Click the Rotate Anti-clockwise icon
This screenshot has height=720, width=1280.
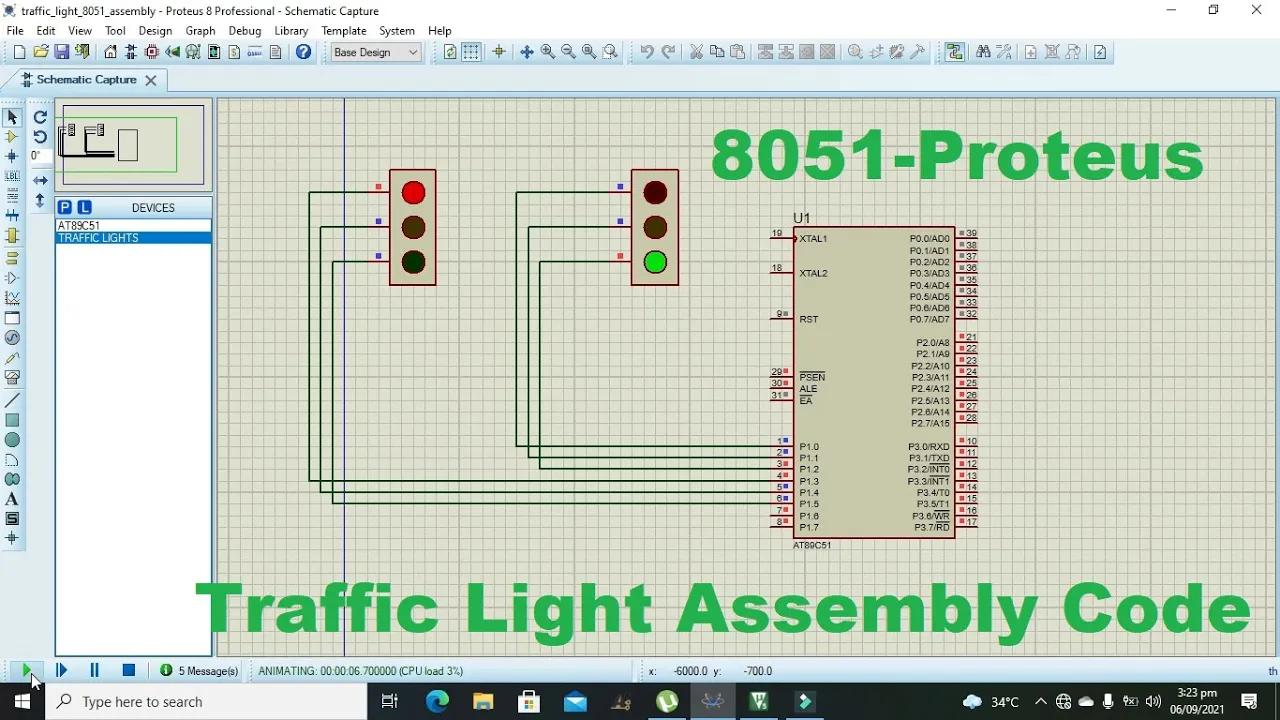click(x=40, y=137)
